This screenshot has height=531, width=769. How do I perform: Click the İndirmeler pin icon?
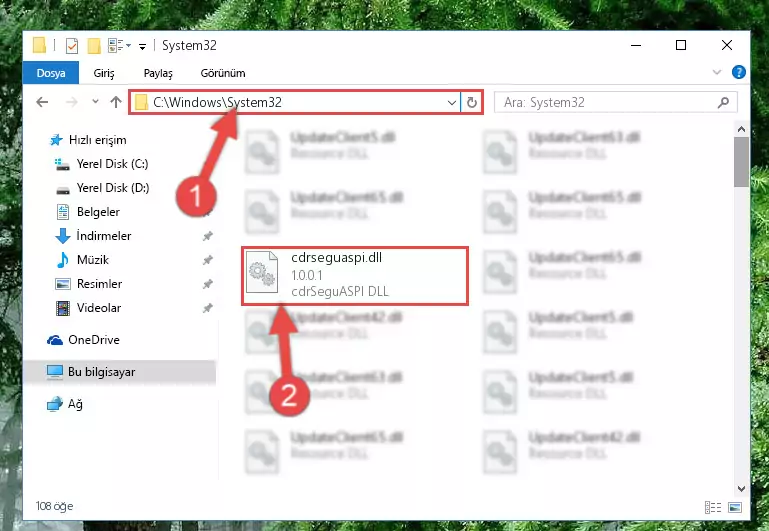coord(207,236)
